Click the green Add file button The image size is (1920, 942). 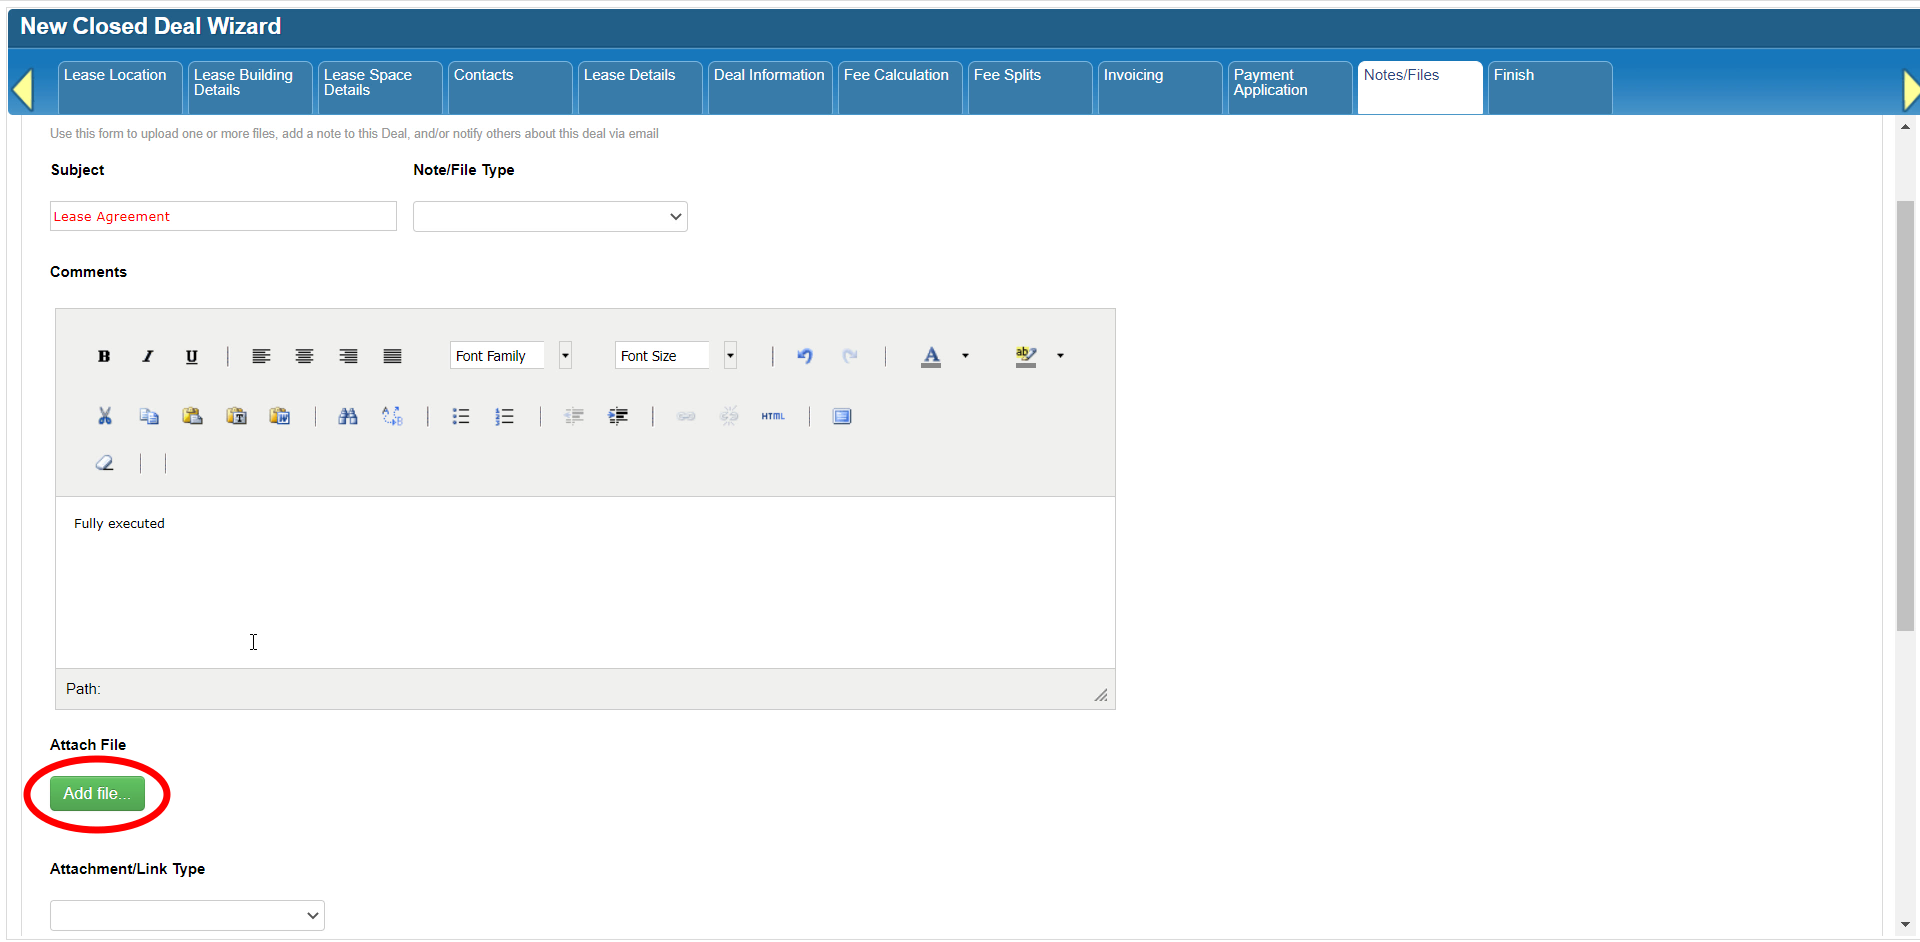pos(97,794)
